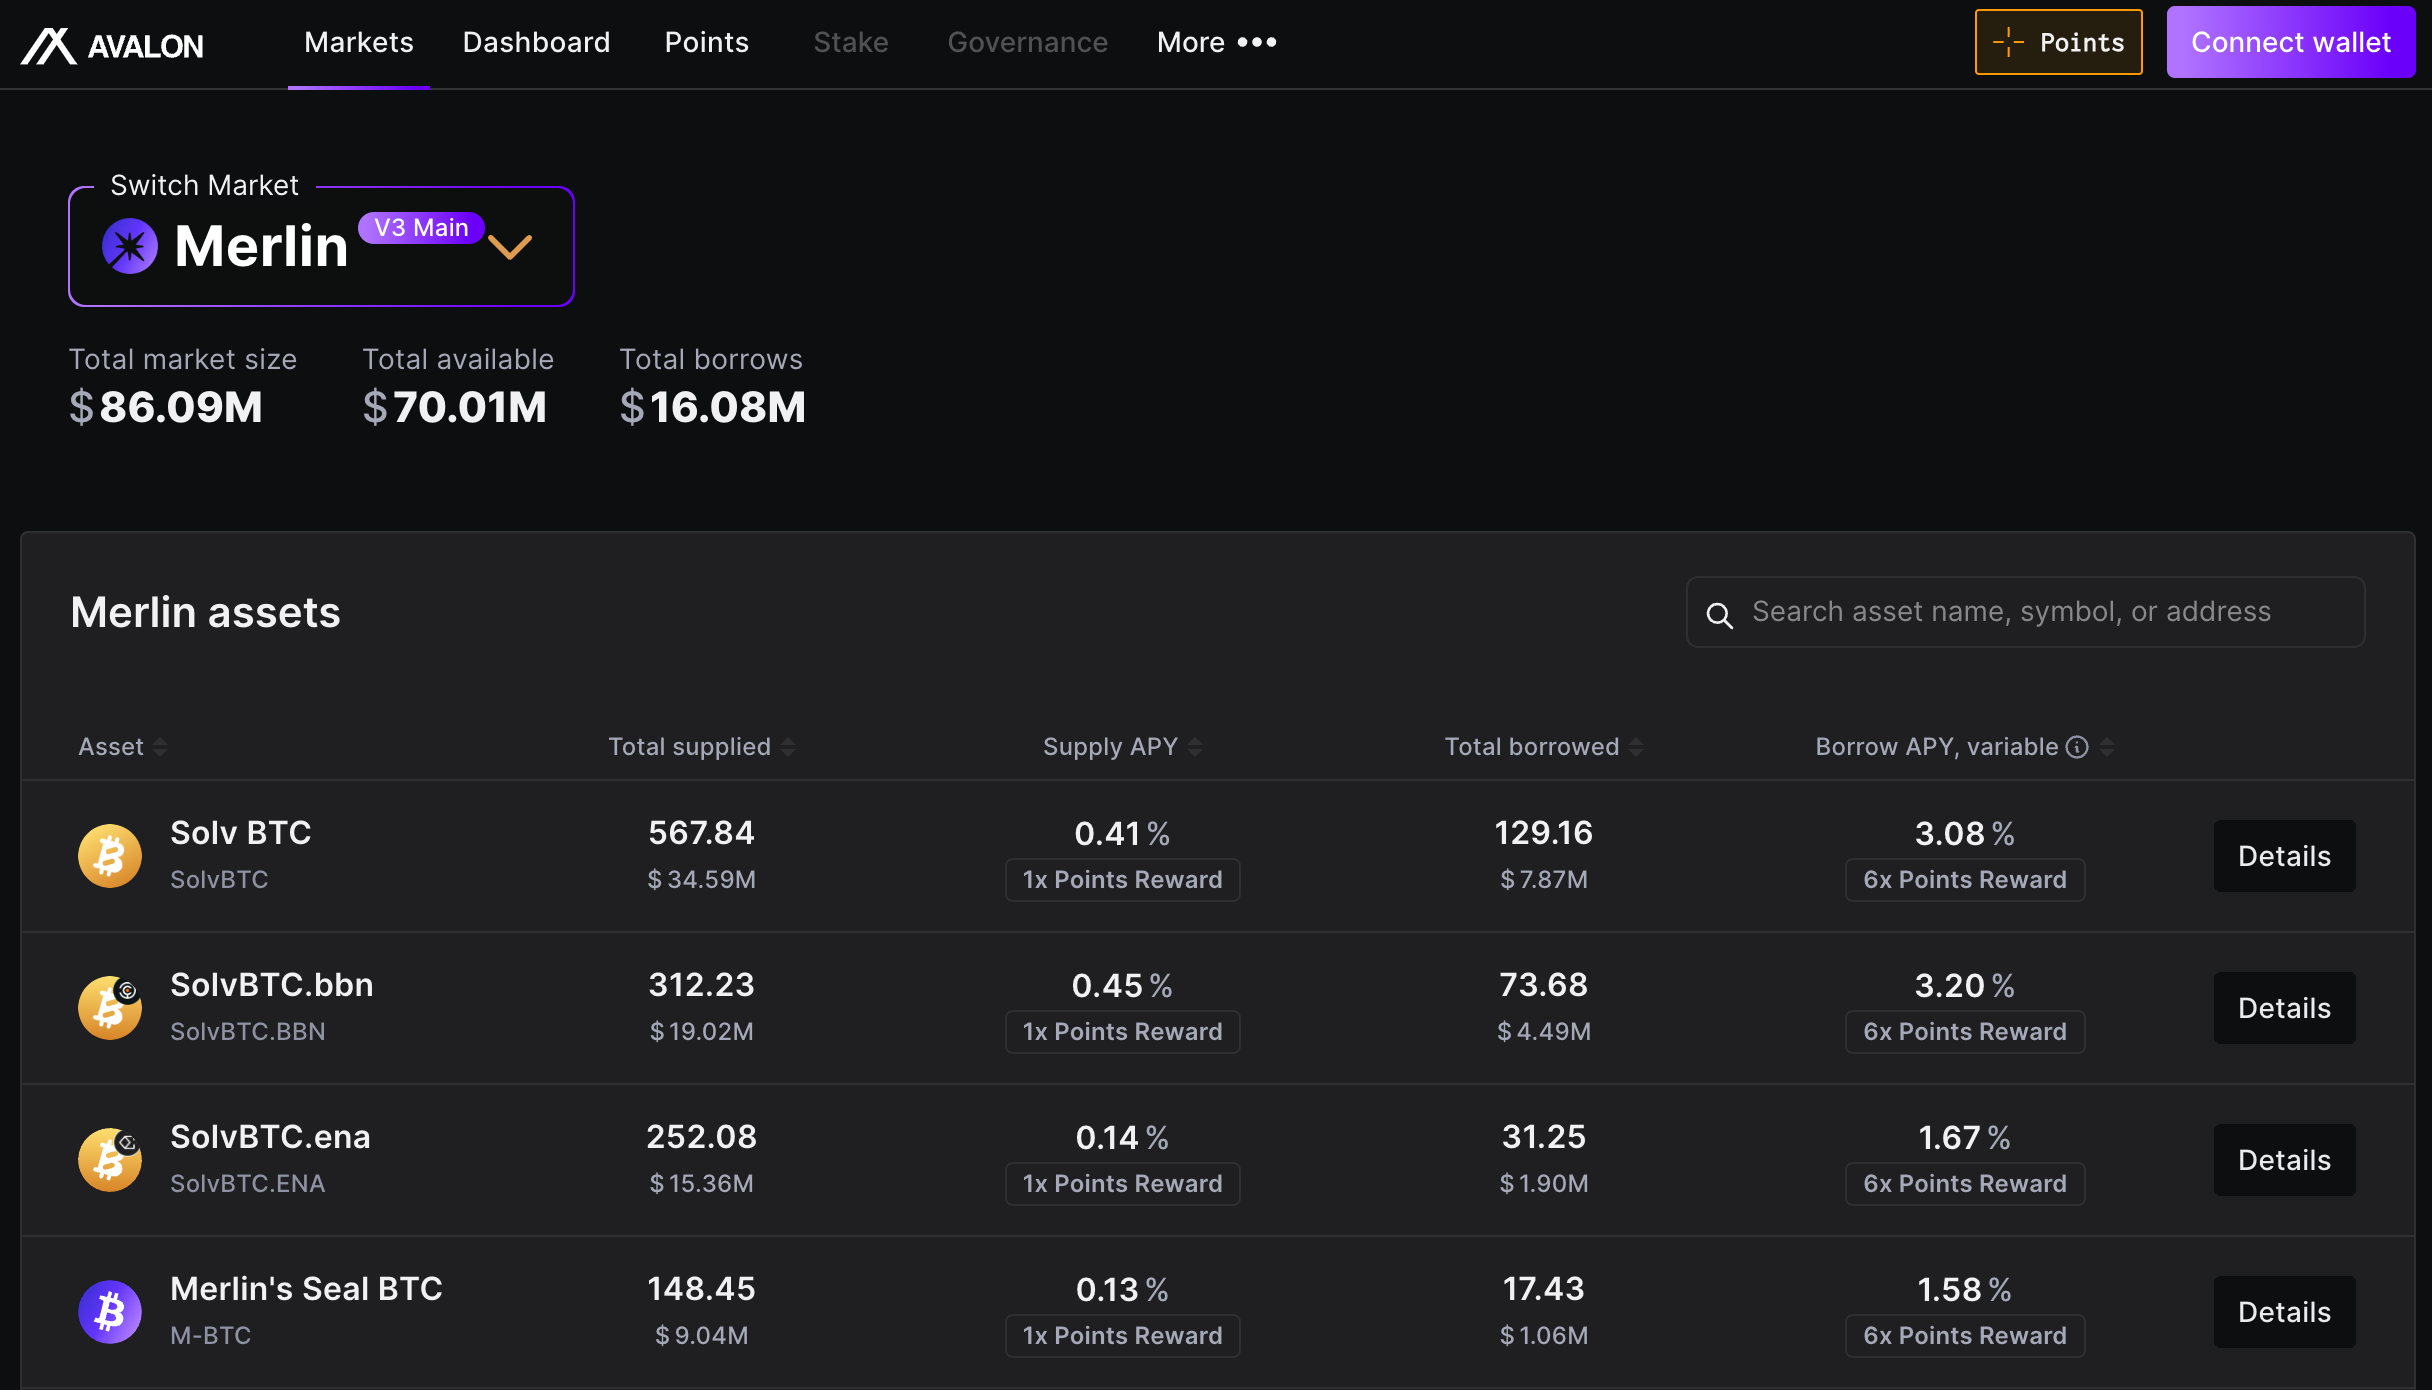Expand the Switch Market chevron
Image resolution: width=2432 pixels, height=1390 pixels.
pyautogui.click(x=510, y=247)
